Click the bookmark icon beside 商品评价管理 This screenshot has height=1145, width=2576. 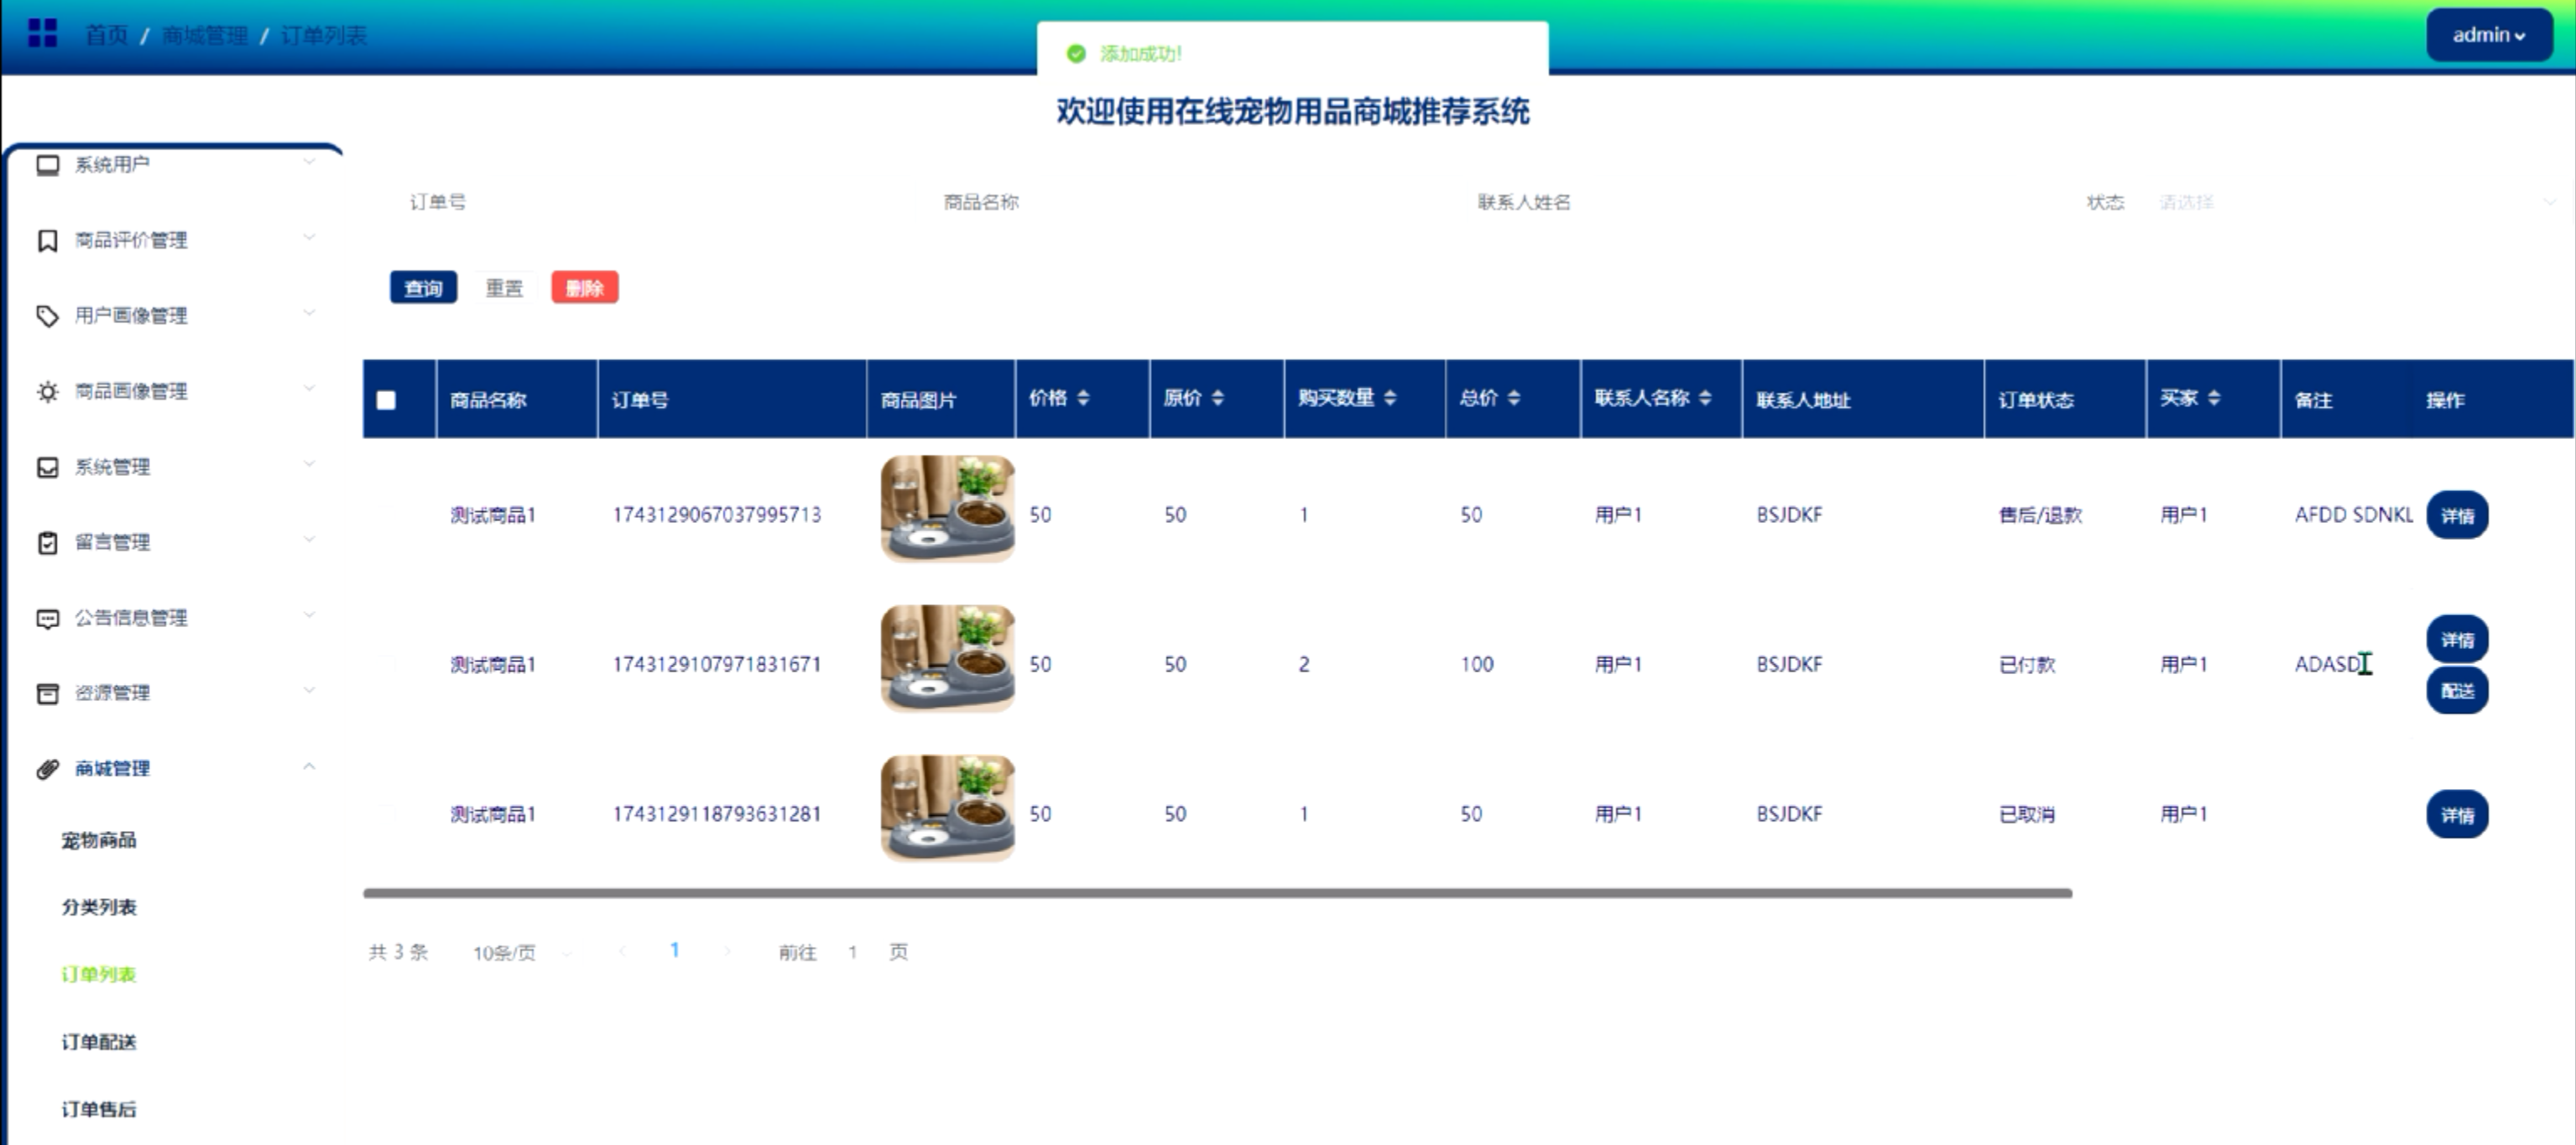(47, 241)
